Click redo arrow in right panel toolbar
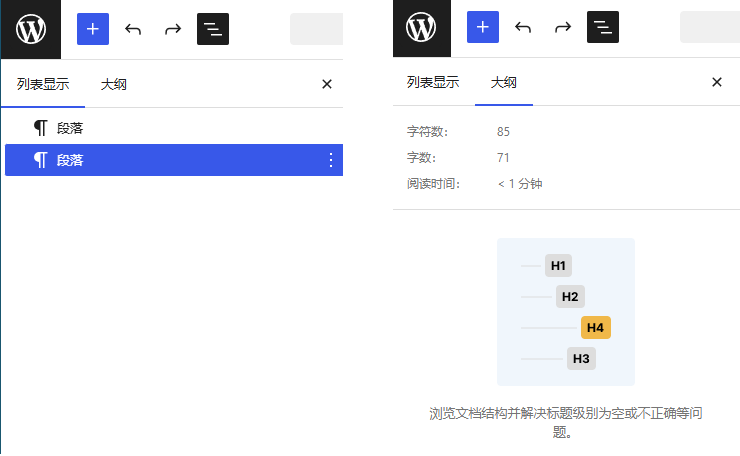This screenshot has width=740, height=456. pyautogui.click(x=563, y=27)
